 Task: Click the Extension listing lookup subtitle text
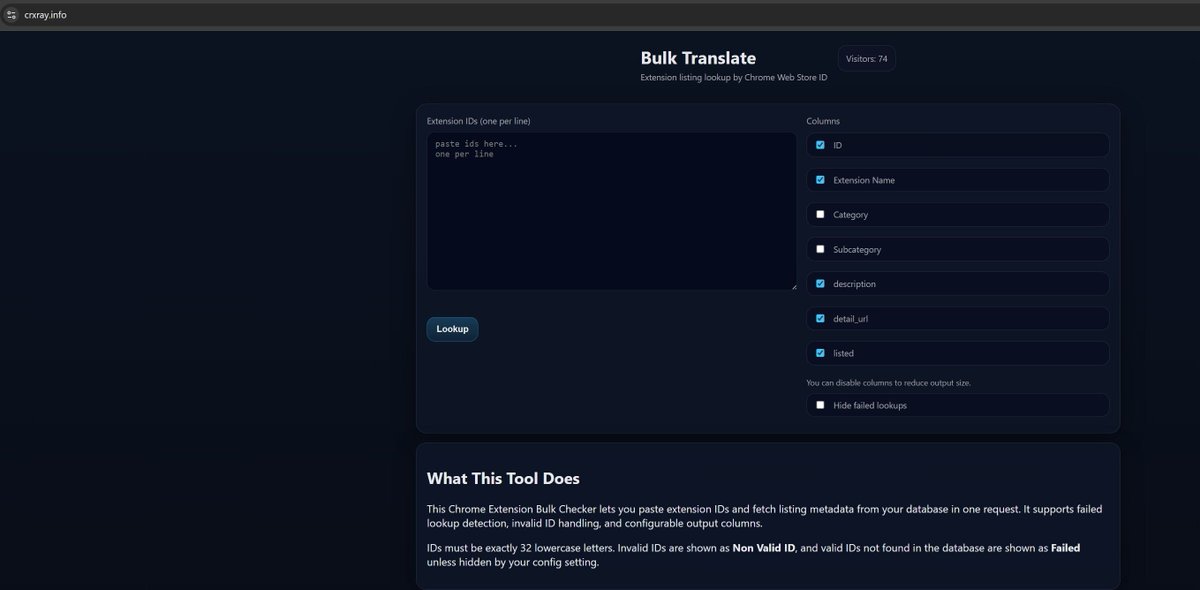point(733,76)
